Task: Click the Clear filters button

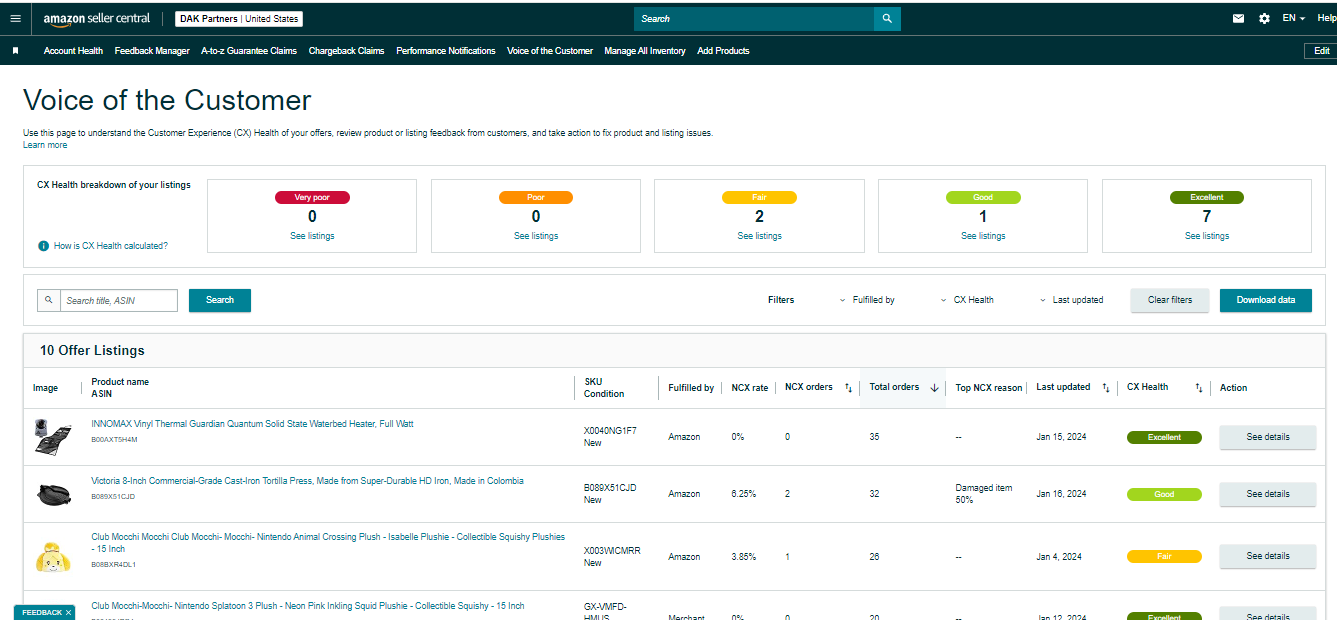Action: tap(1170, 300)
